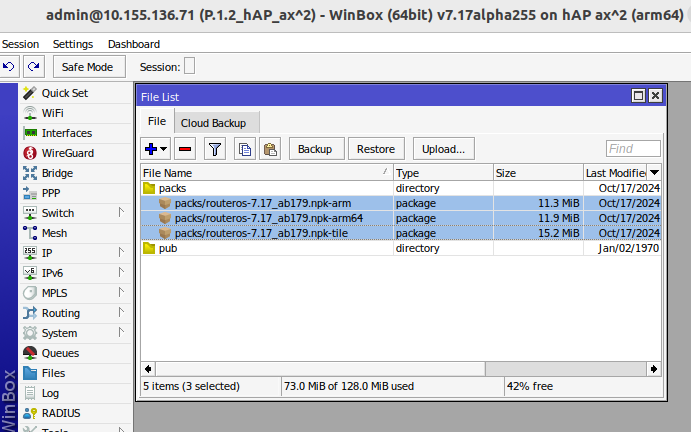The image size is (691, 432).
Task: Open the column chooser dropdown arrow
Action: [654, 173]
